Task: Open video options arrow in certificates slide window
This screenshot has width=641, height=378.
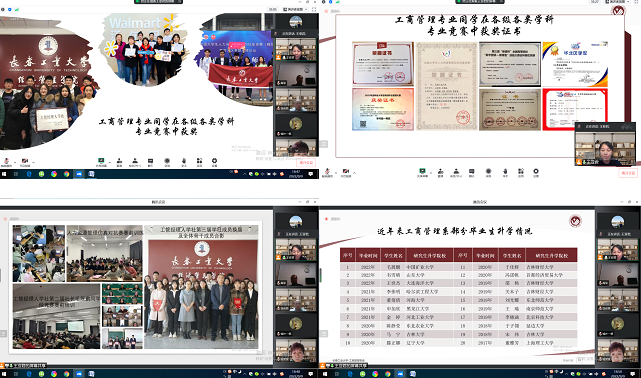Action: tap(354, 172)
